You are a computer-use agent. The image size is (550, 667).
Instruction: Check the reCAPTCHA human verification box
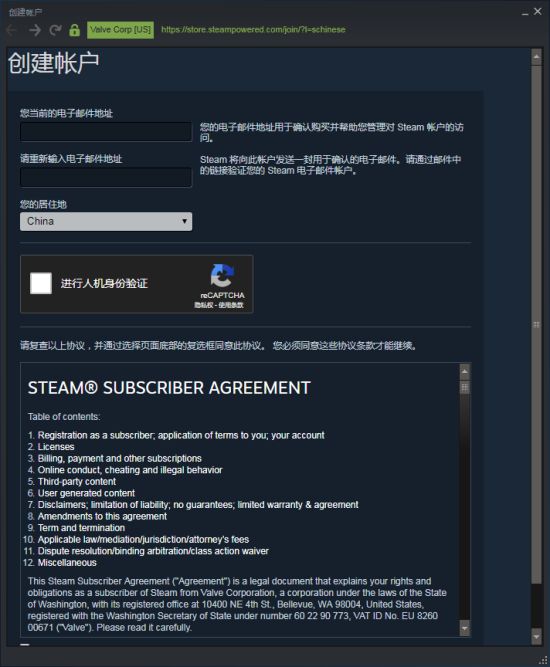click(41, 283)
